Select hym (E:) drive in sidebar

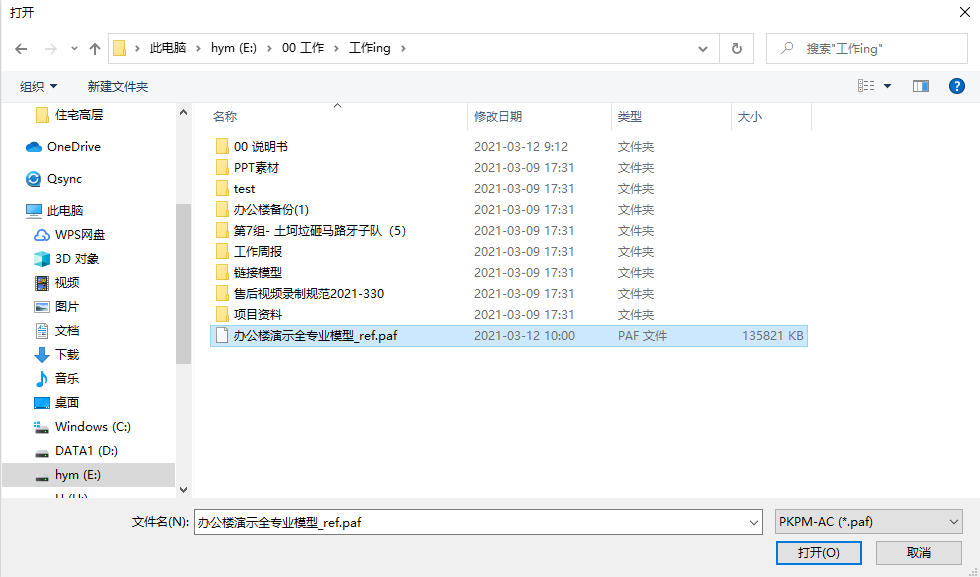pyautogui.click(x=88, y=475)
